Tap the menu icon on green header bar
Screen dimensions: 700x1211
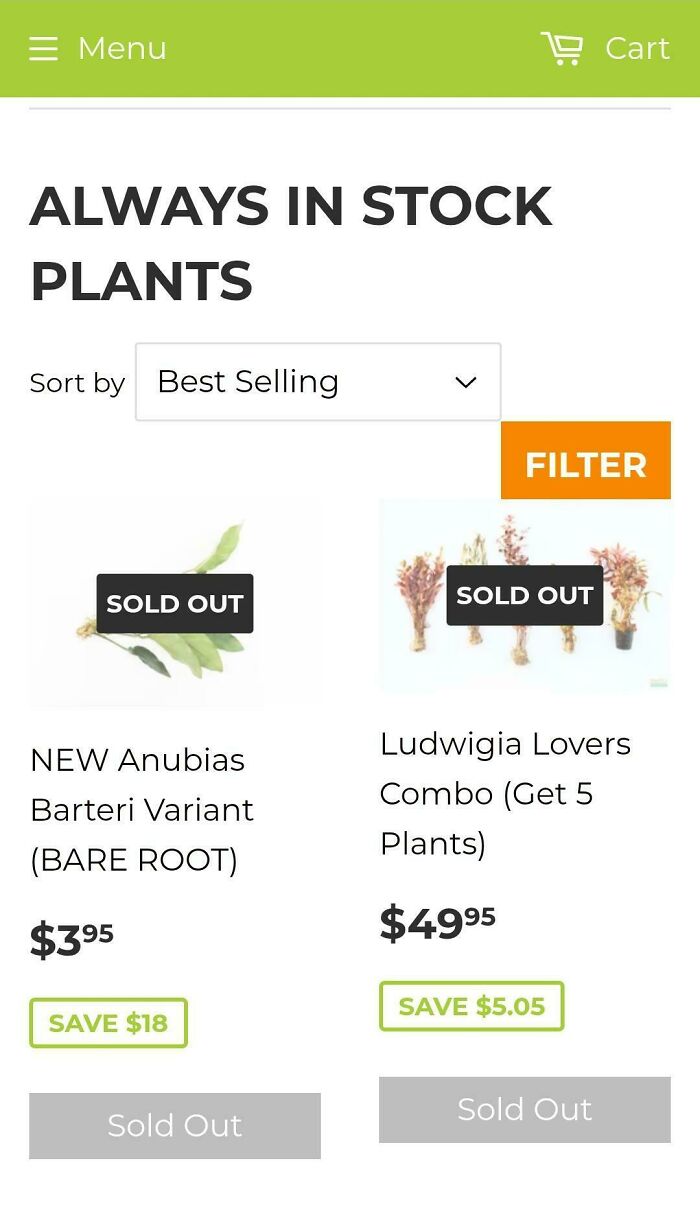point(43,48)
